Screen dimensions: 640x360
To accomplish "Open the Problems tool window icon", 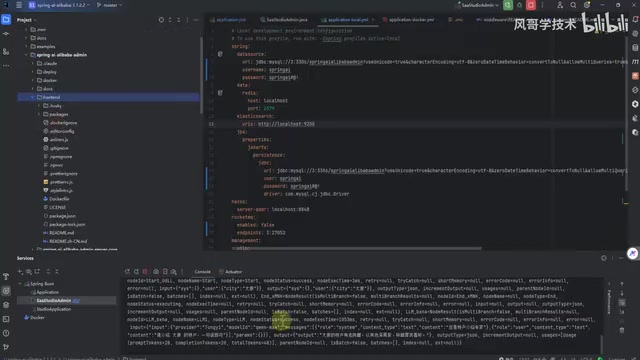I will [6, 333].
